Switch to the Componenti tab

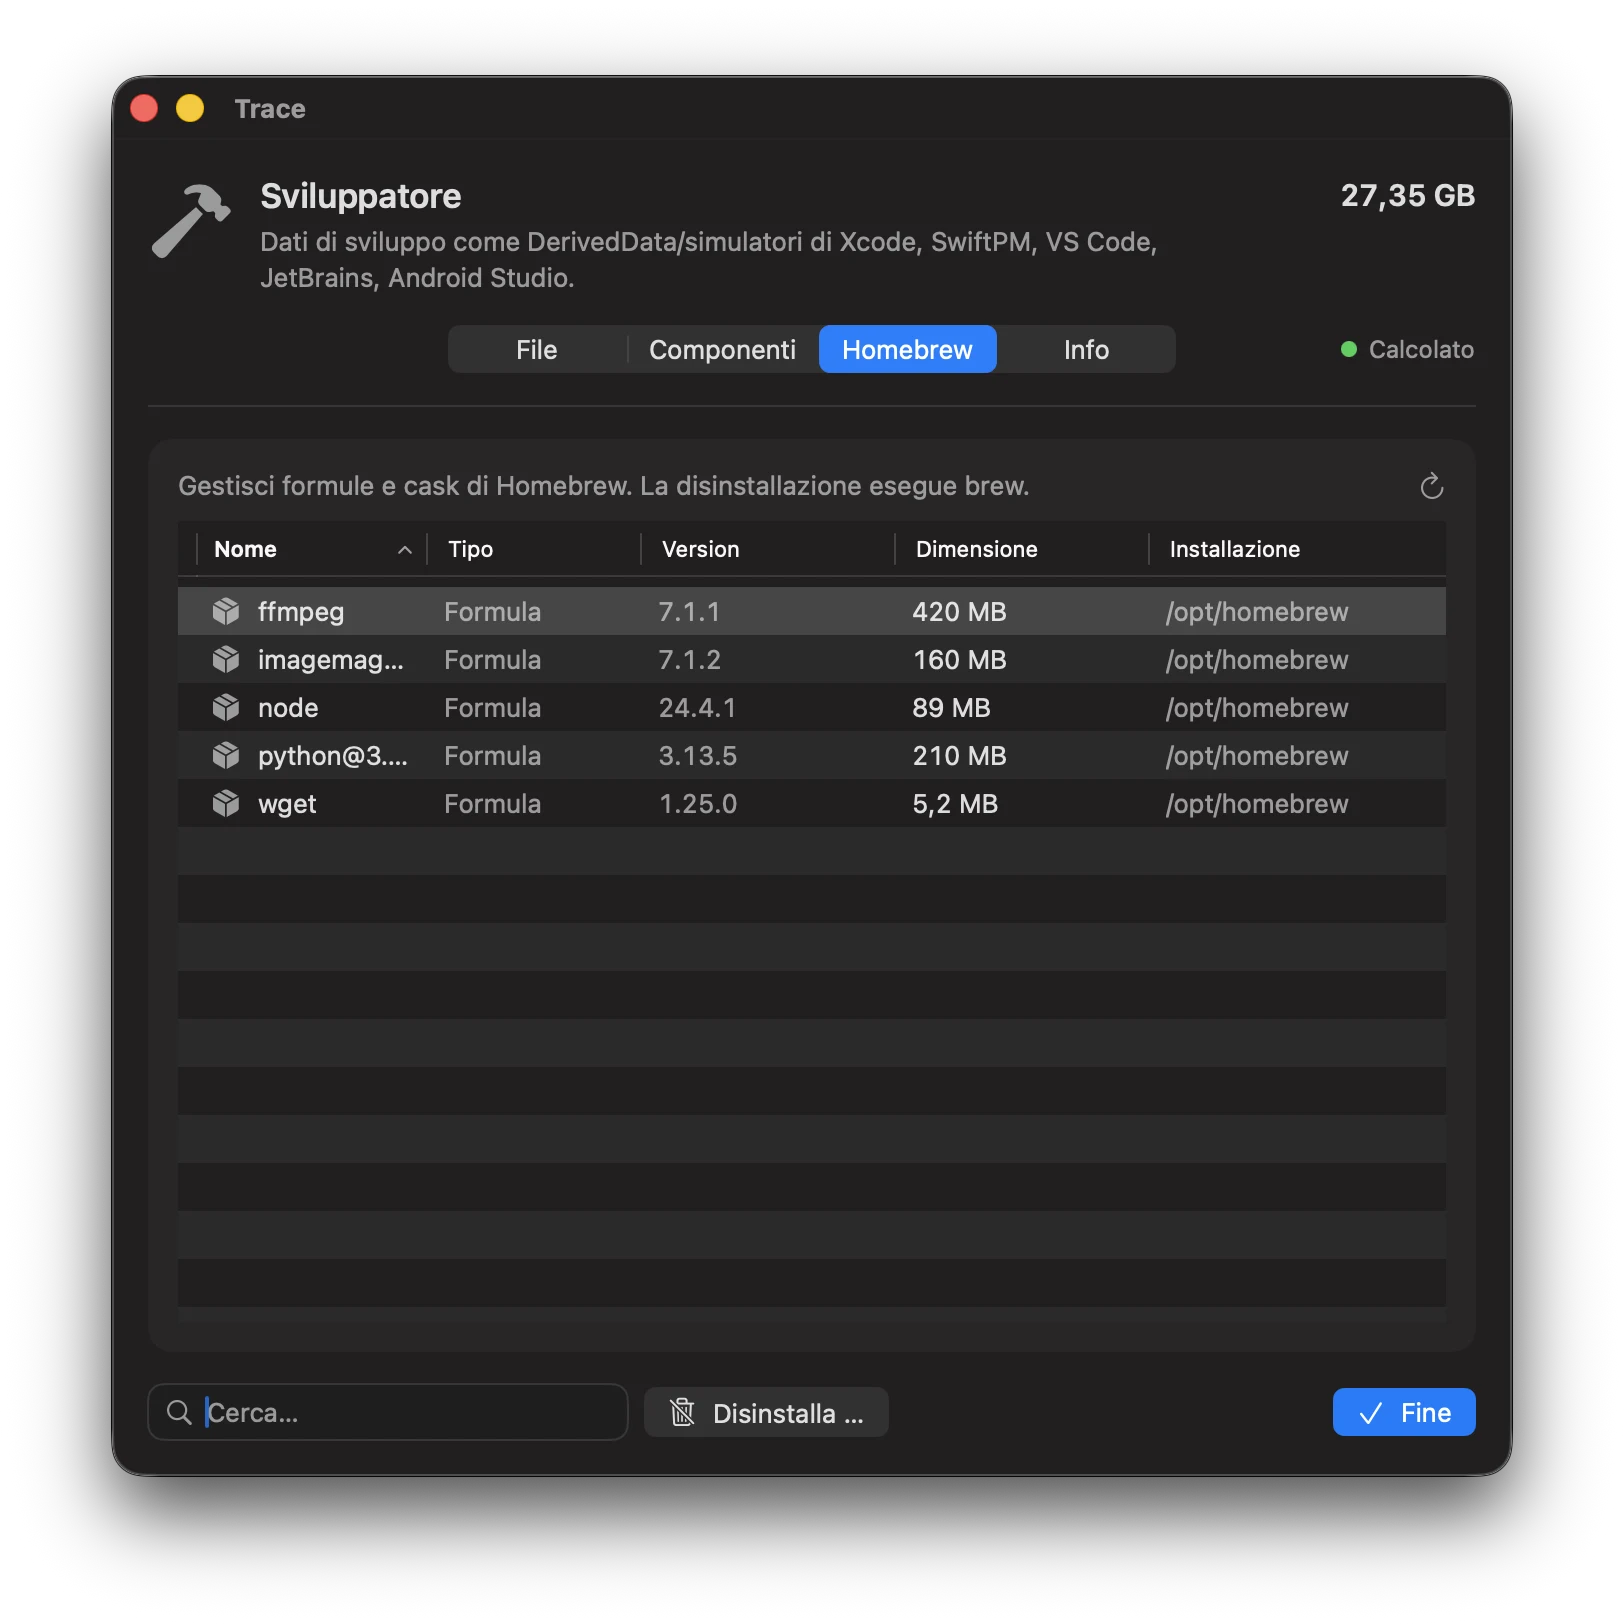pyautogui.click(x=722, y=349)
